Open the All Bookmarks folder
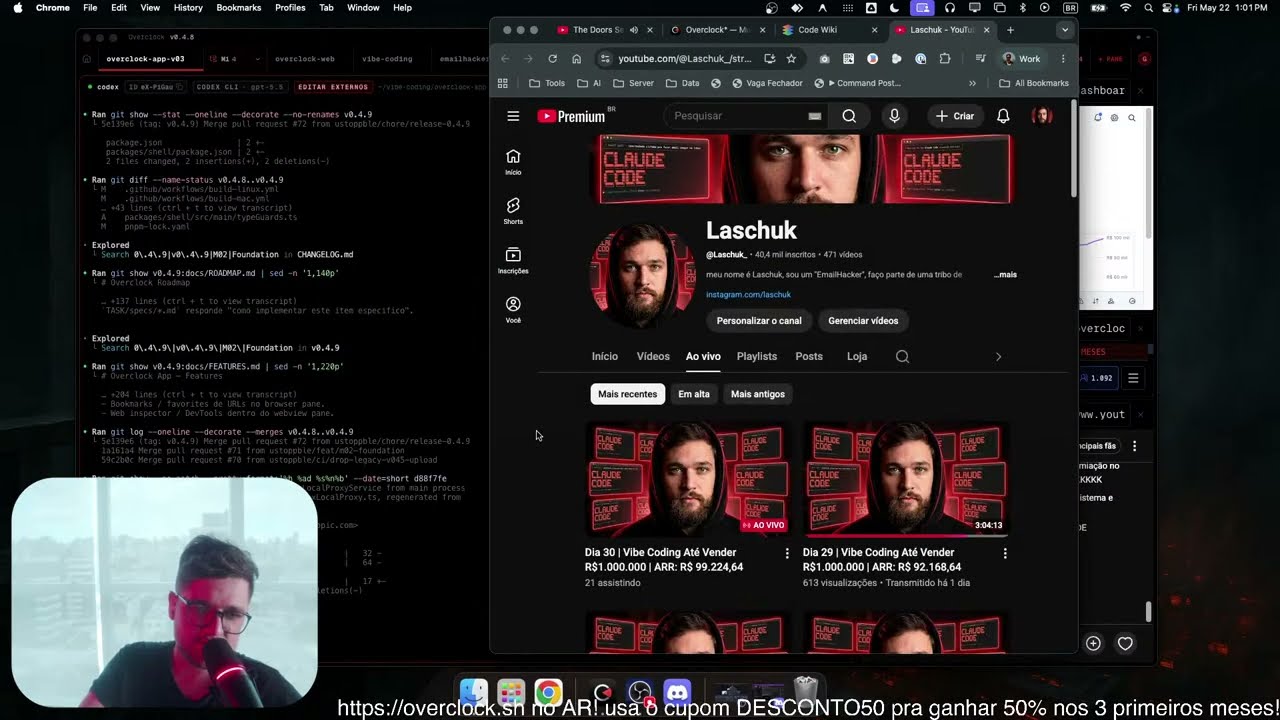The height and width of the screenshot is (720, 1280). pyautogui.click(x=1034, y=83)
